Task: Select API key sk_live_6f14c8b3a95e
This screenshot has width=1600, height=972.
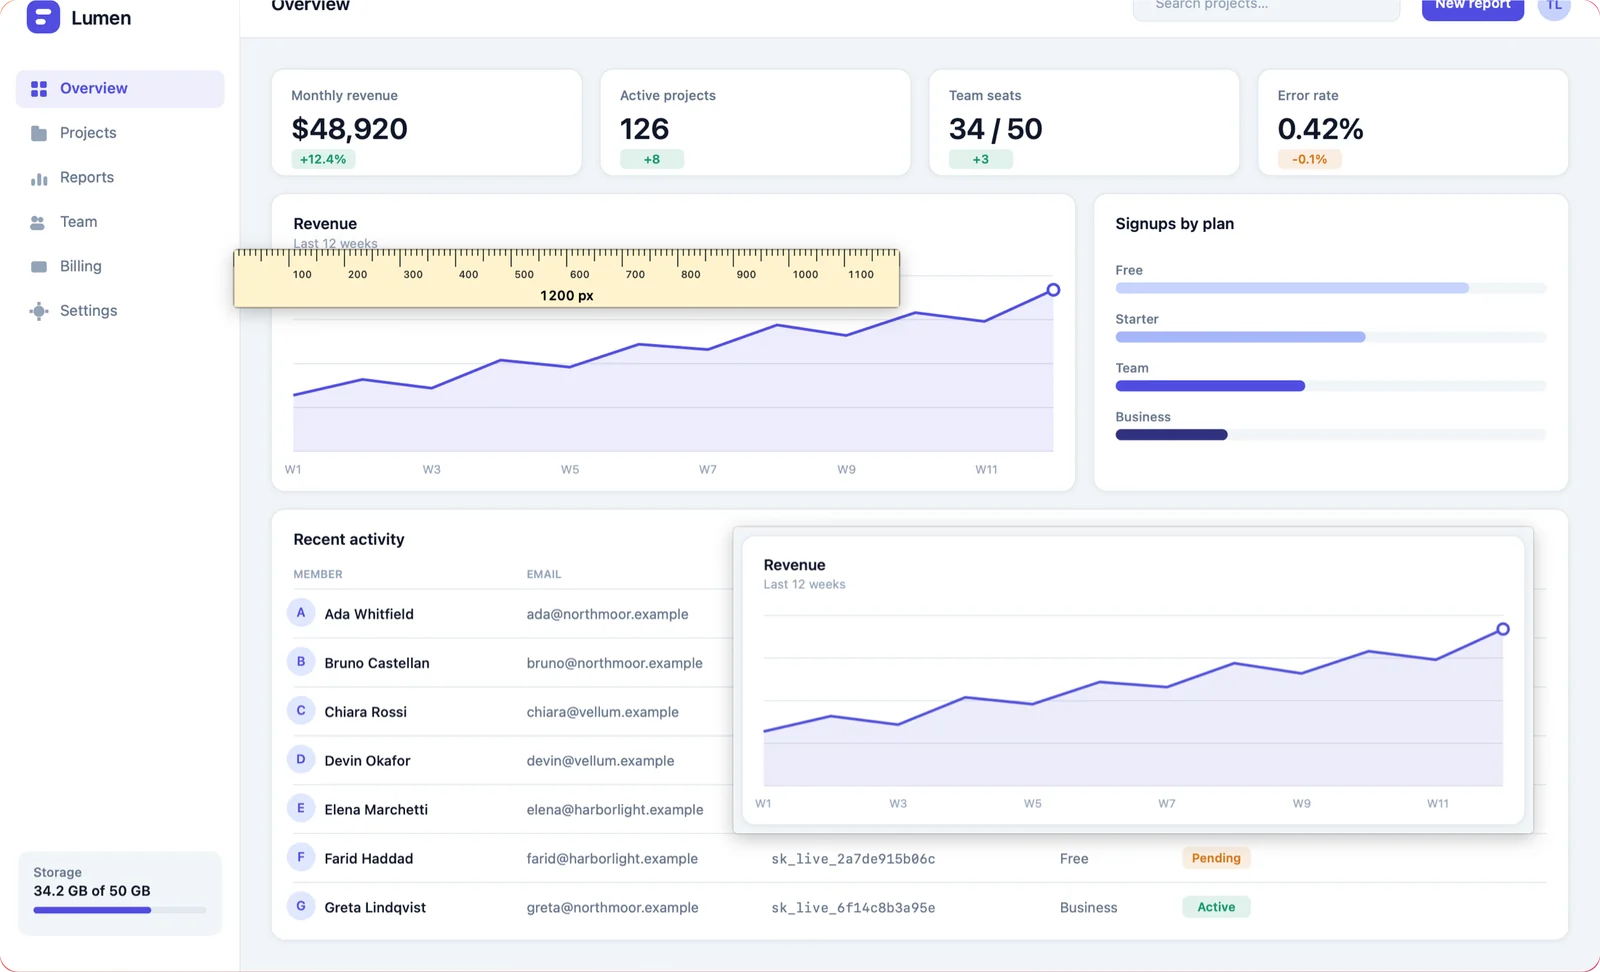Action: [x=854, y=908]
